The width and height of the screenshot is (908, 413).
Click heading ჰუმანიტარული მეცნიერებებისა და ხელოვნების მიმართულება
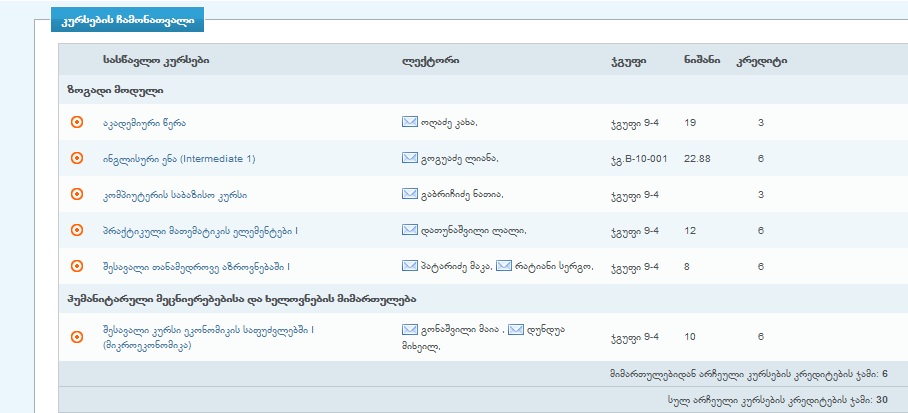[x=241, y=299]
